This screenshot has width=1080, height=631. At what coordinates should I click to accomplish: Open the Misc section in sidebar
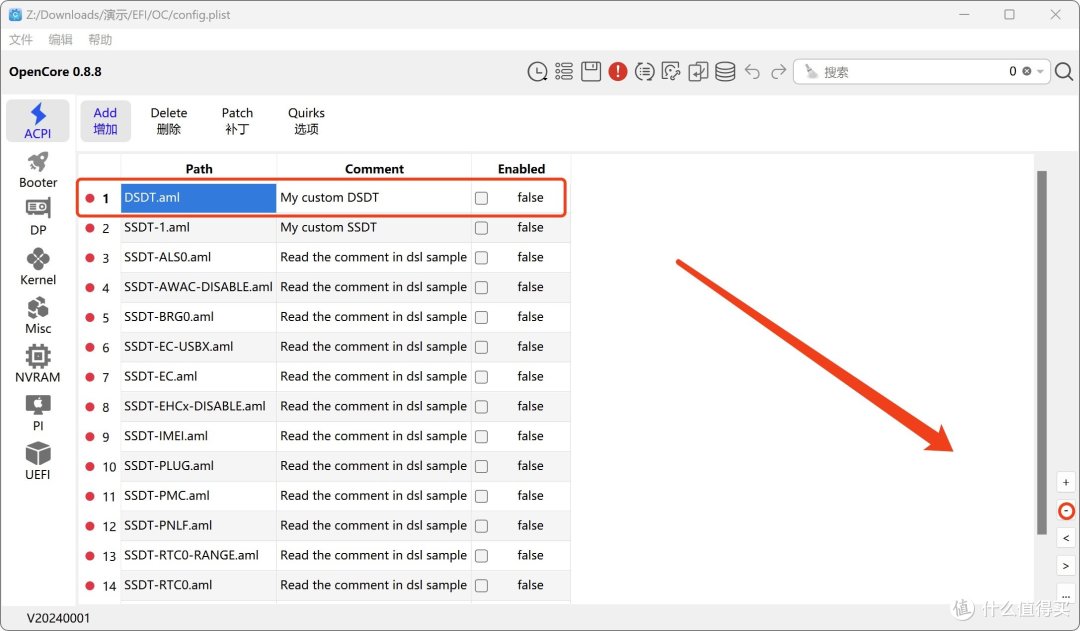coord(38,316)
